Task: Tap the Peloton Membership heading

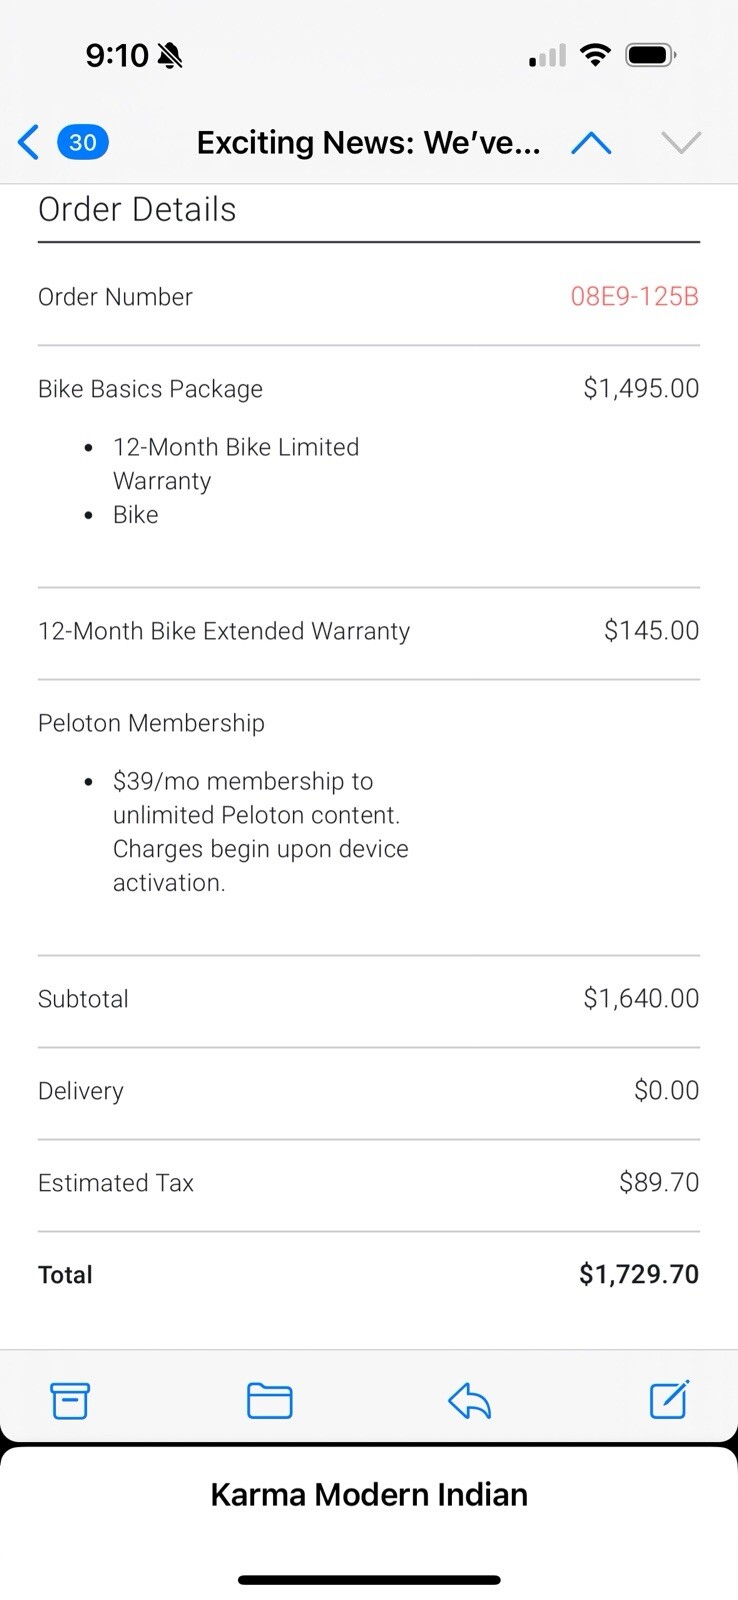Action: coord(151,723)
